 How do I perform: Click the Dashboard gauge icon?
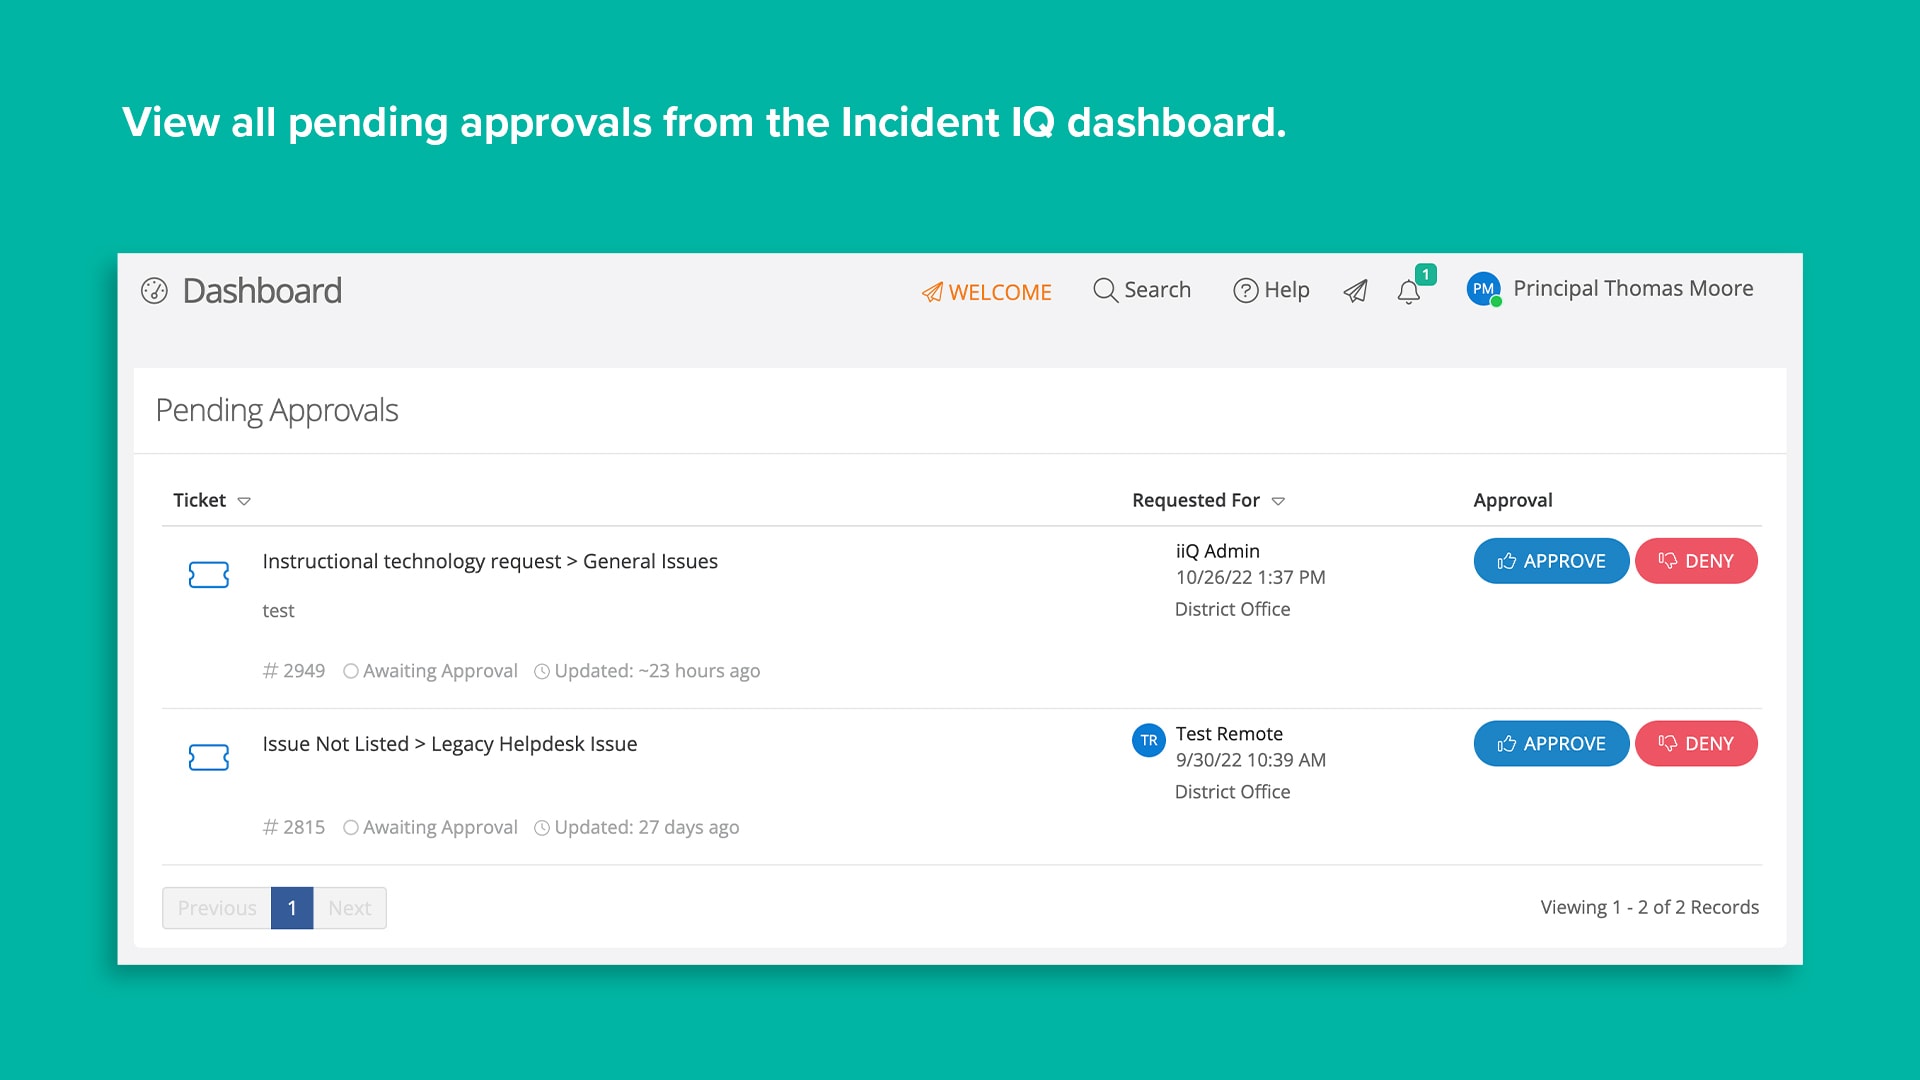[156, 291]
